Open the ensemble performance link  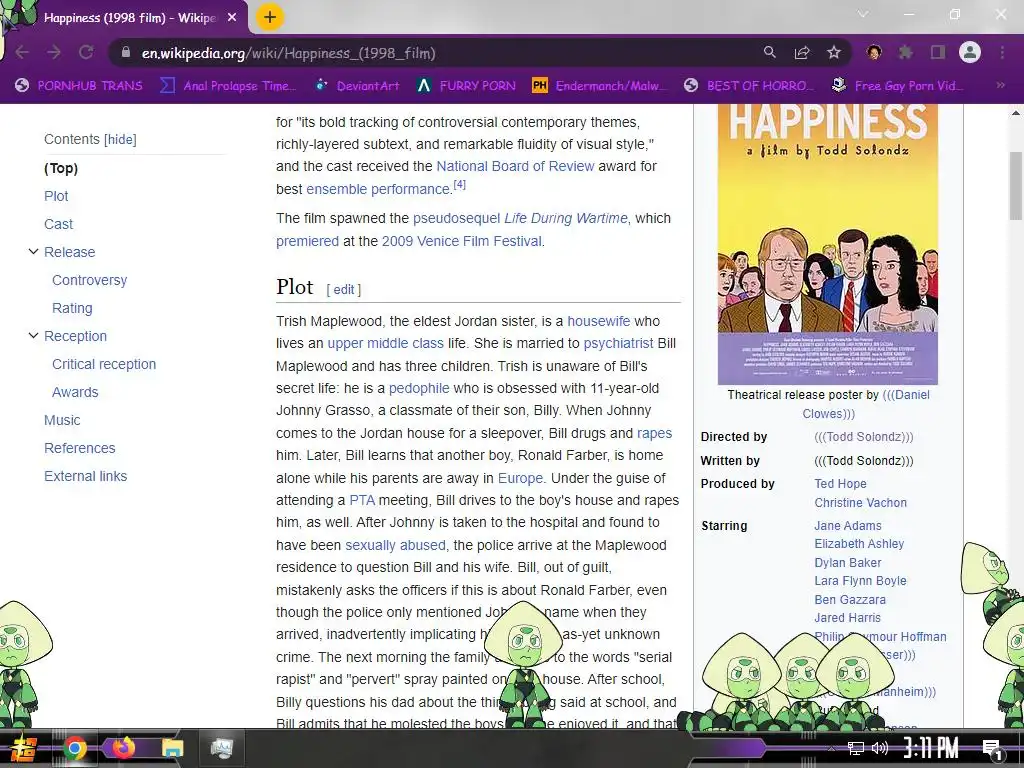point(378,189)
